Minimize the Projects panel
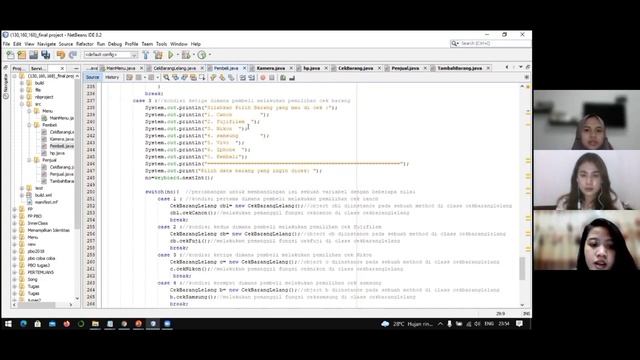 [x=76, y=68]
